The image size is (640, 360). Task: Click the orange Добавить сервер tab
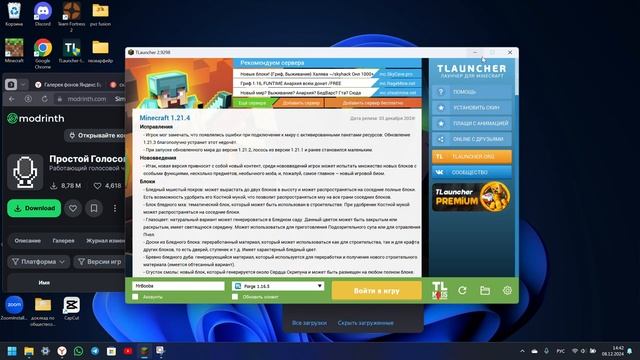[x=301, y=103]
